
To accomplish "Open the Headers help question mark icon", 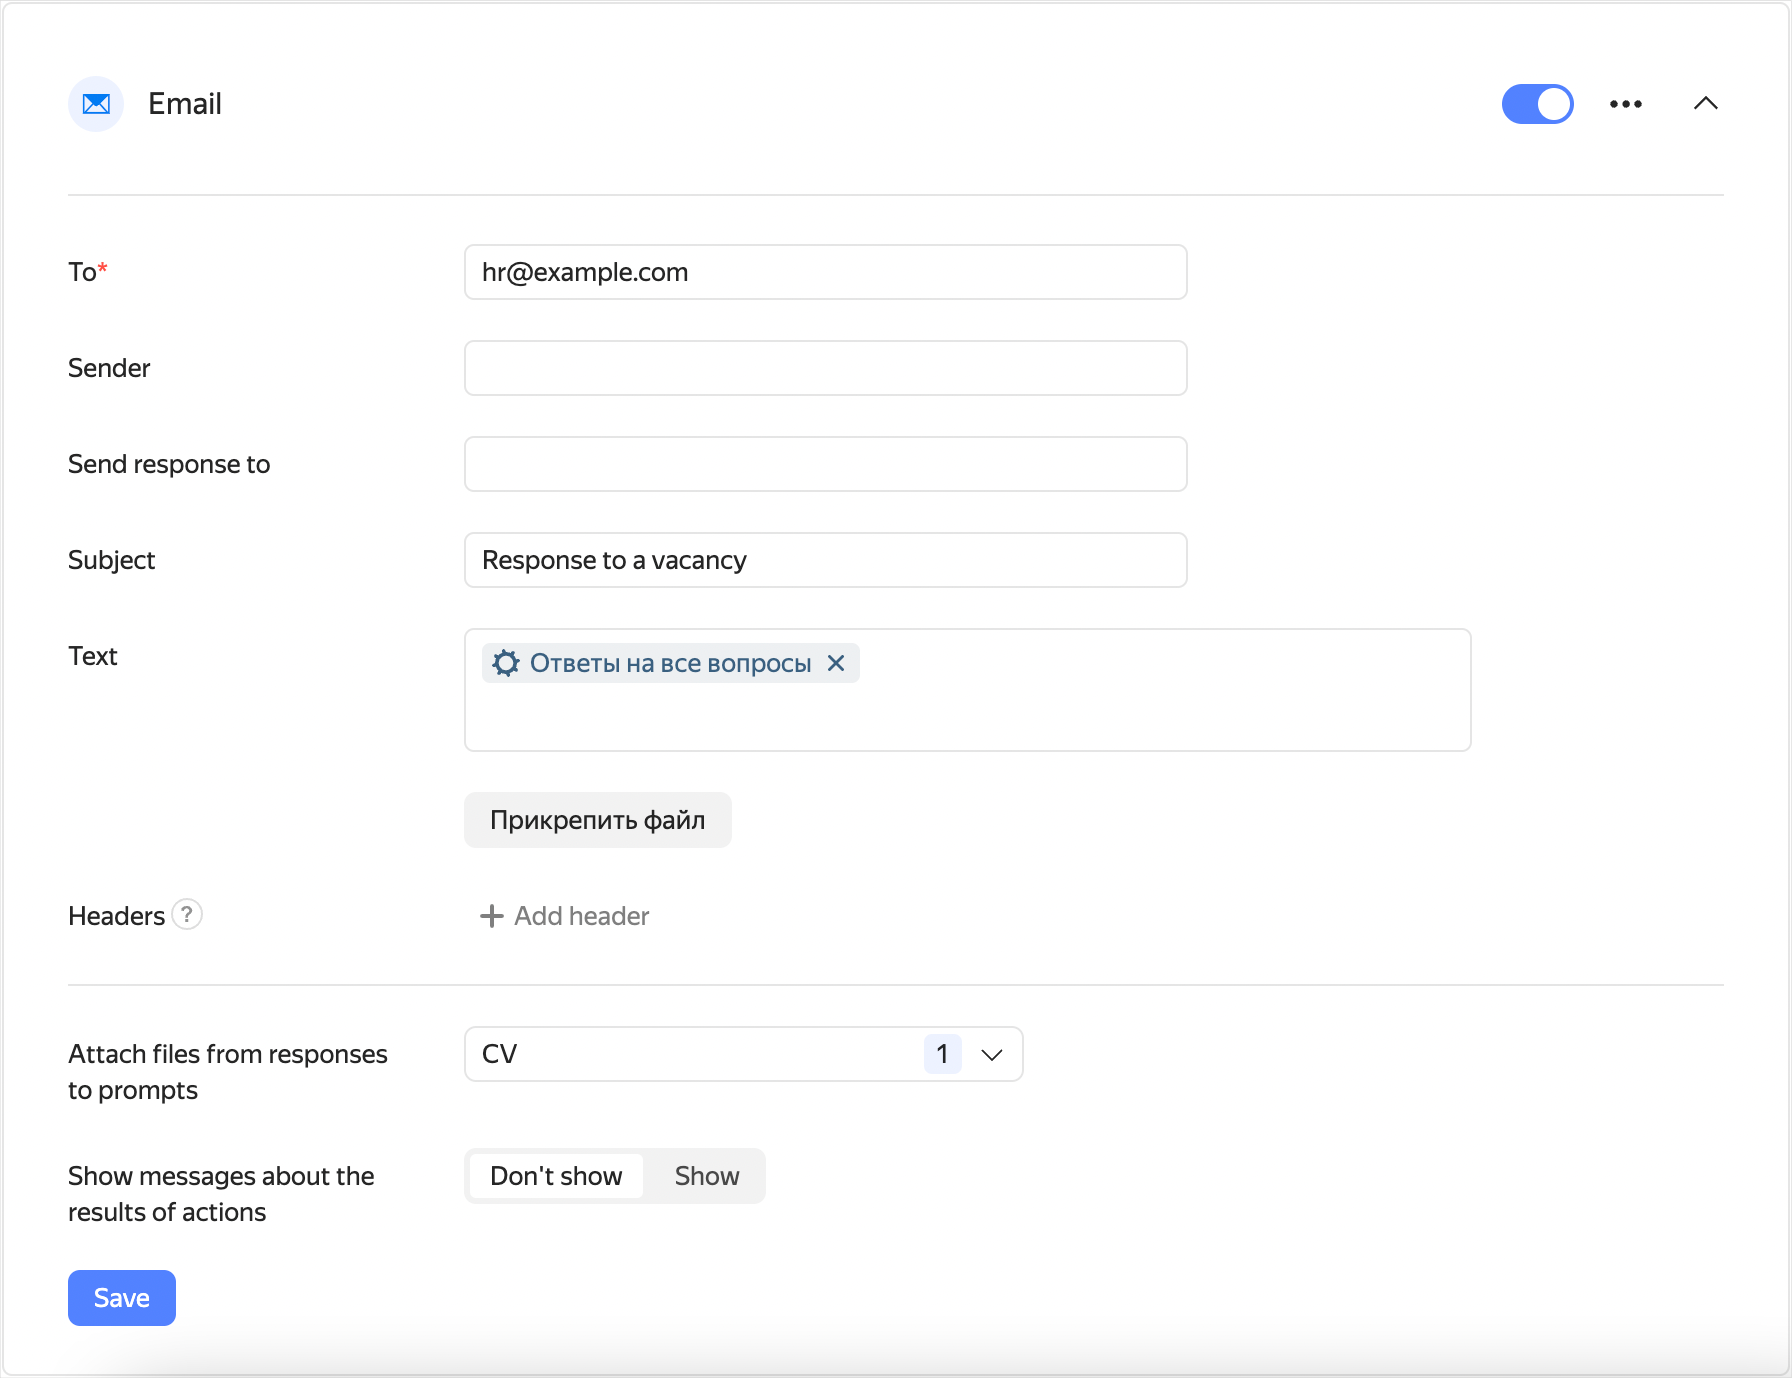I will tap(187, 915).
